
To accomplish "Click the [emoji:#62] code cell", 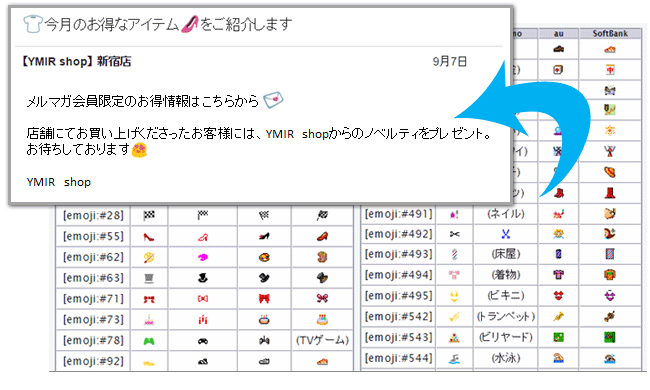I will pyautogui.click(x=93, y=257).
